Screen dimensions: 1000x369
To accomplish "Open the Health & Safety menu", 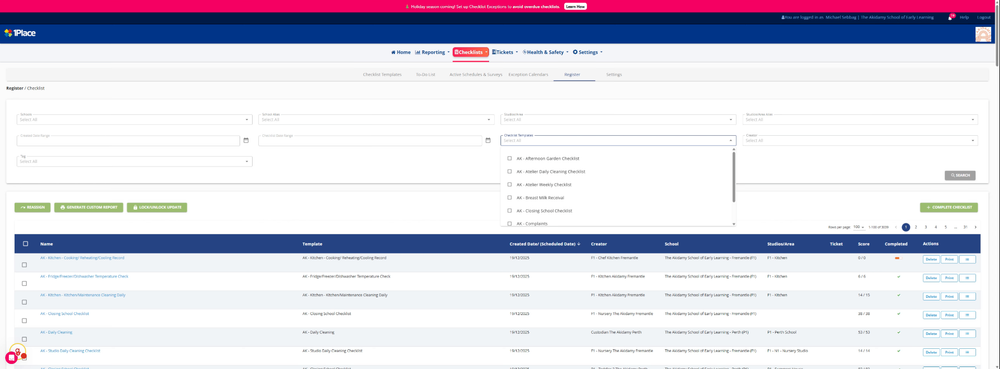I will pos(545,52).
